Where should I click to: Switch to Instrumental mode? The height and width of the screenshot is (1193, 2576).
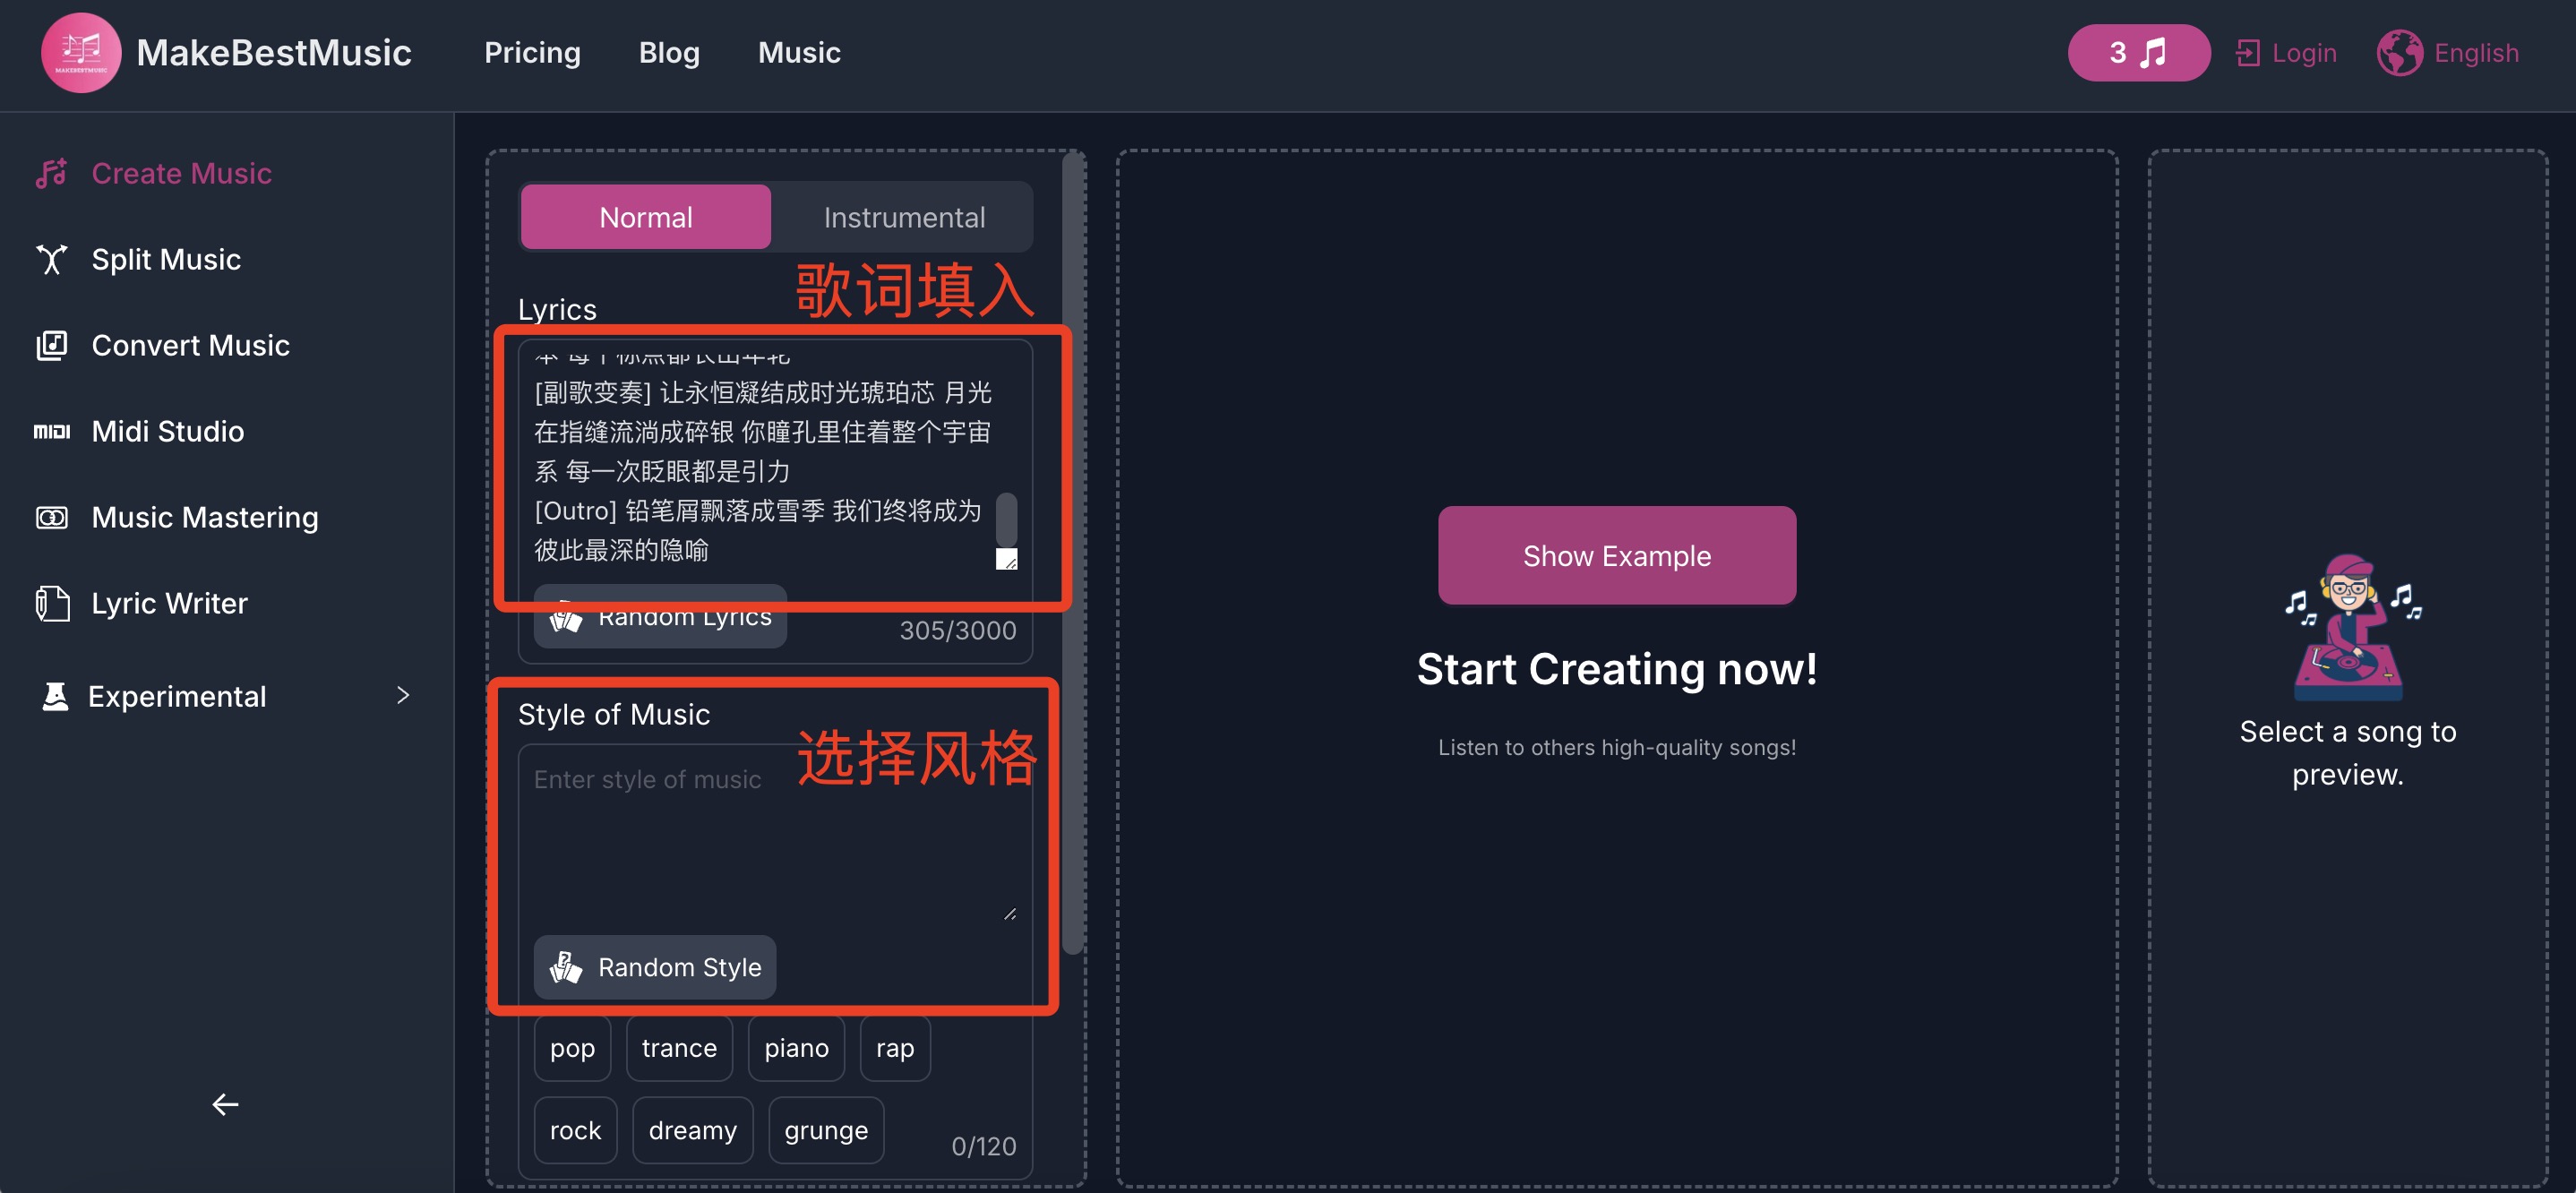pos(903,217)
